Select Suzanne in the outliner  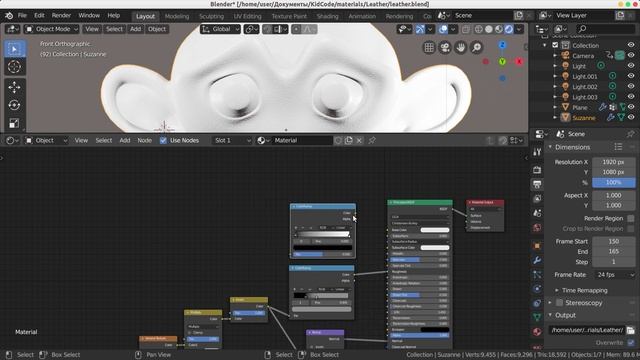[584, 118]
